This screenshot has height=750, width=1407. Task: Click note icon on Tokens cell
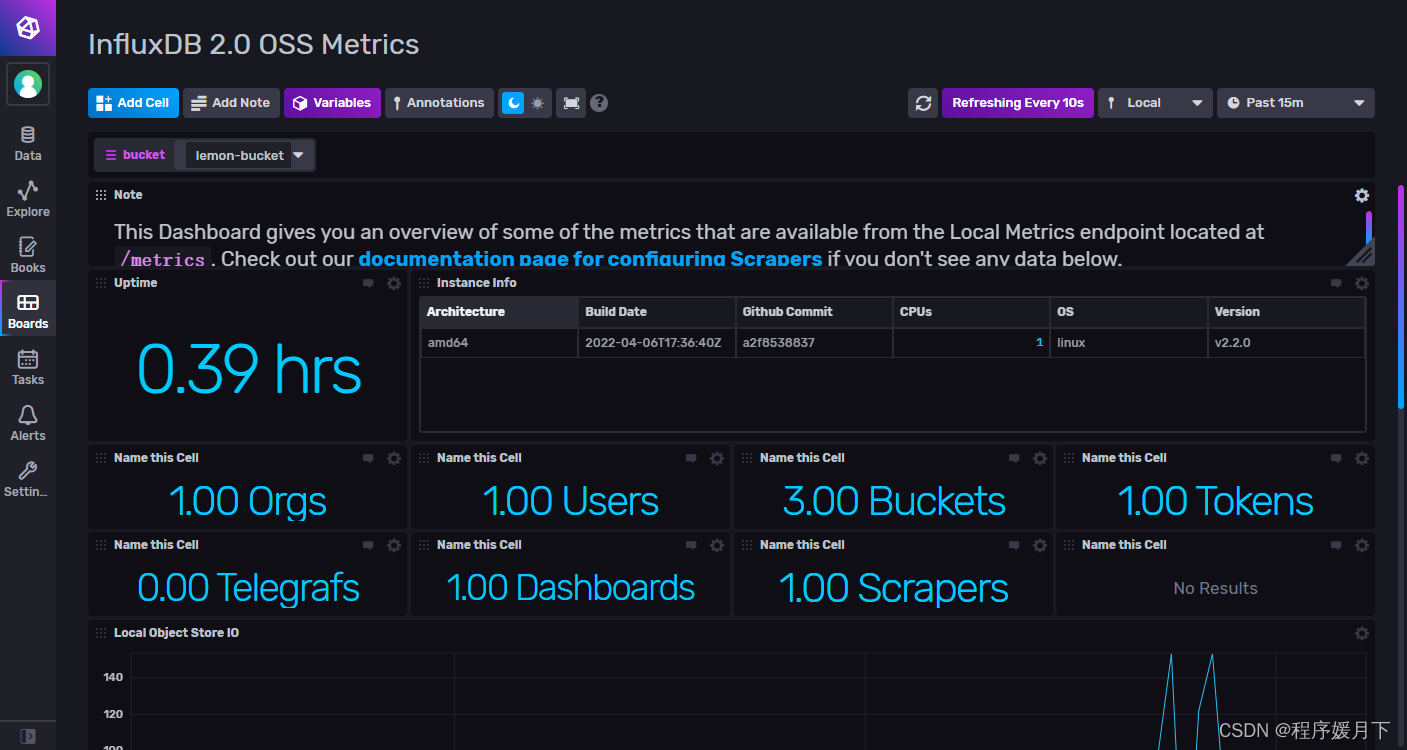coord(1336,458)
